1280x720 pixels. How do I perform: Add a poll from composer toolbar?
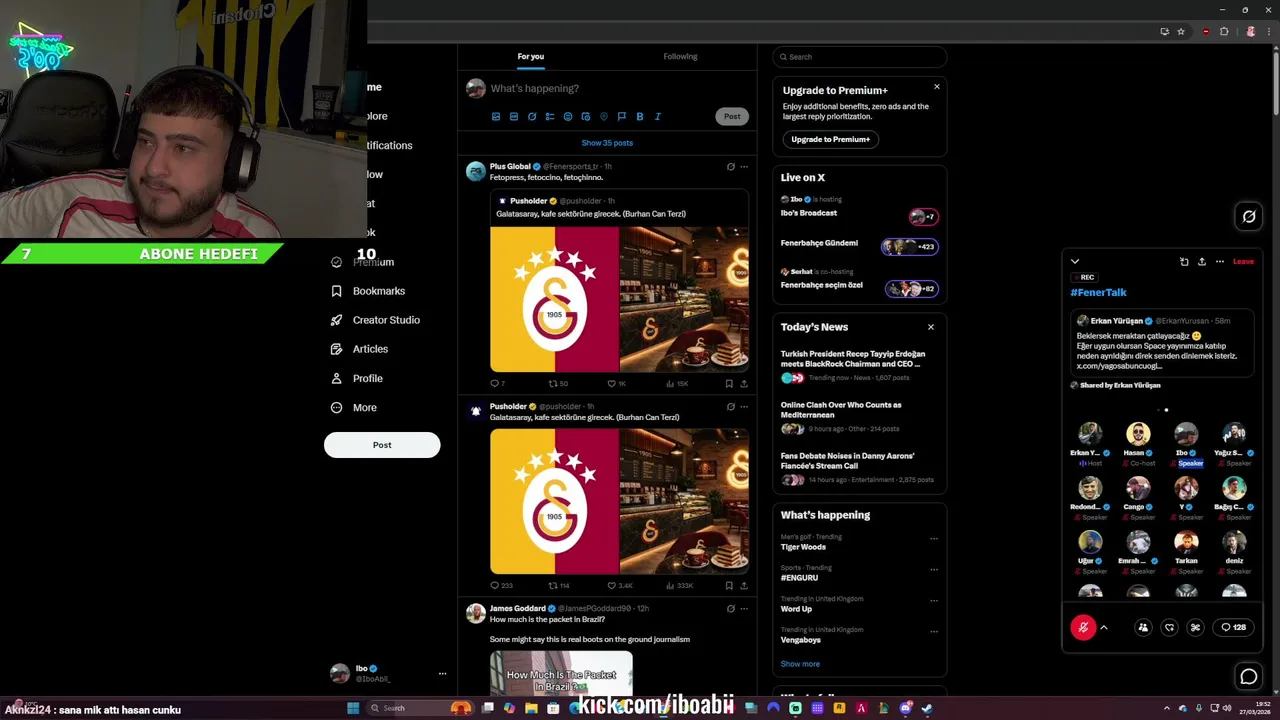[x=550, y=117]
